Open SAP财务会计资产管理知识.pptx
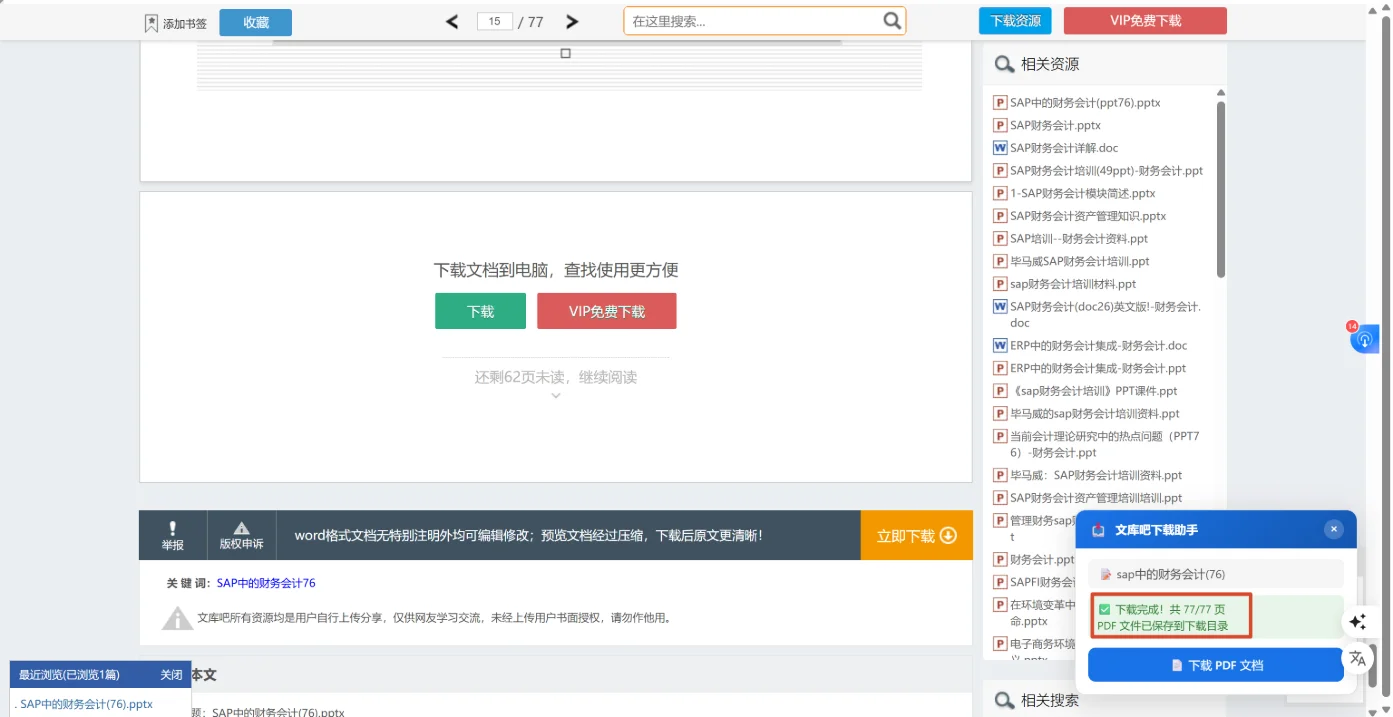 click(x=1088, y=216)
